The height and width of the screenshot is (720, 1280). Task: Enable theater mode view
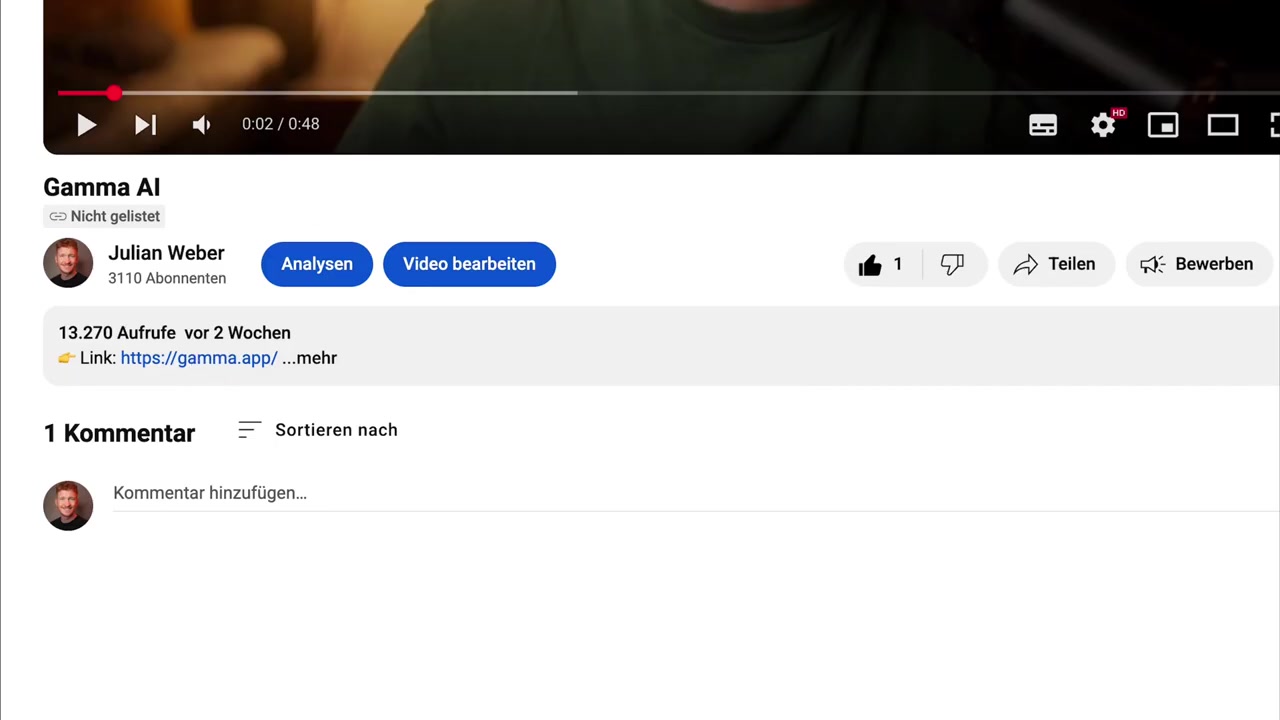click(x=1223, y=125)
